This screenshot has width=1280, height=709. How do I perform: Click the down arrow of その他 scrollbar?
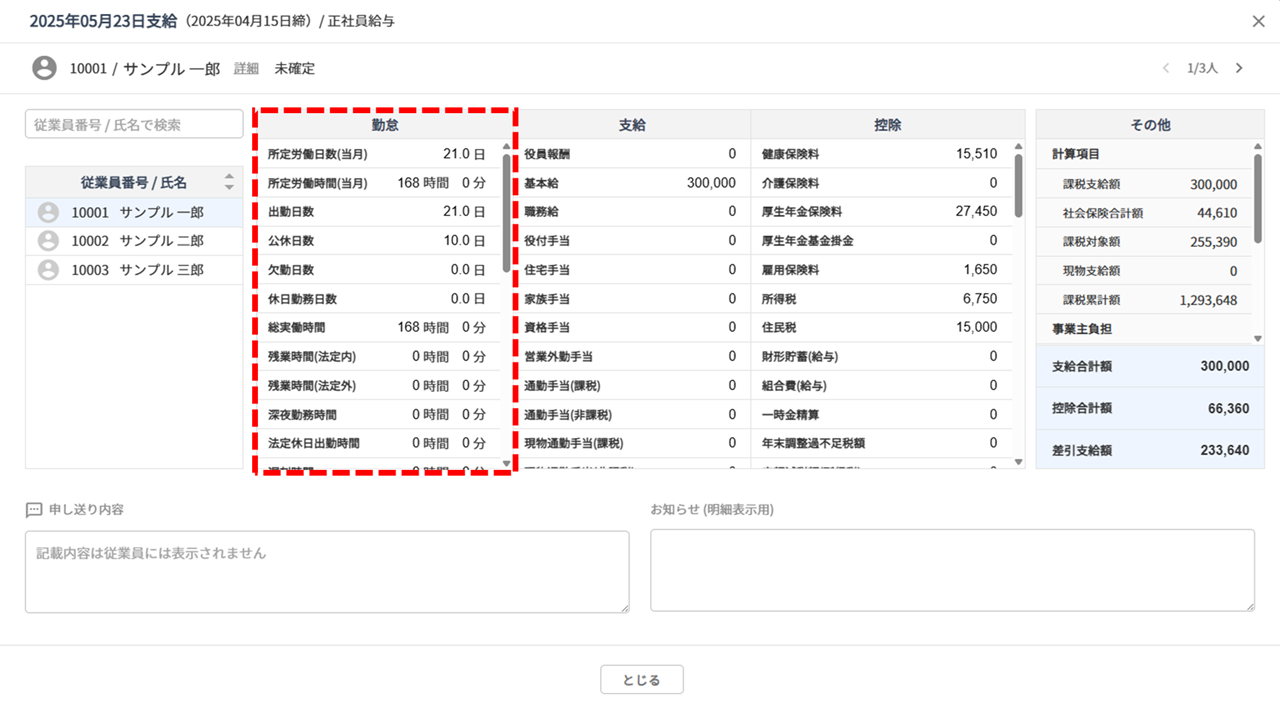coord(1258,339)
